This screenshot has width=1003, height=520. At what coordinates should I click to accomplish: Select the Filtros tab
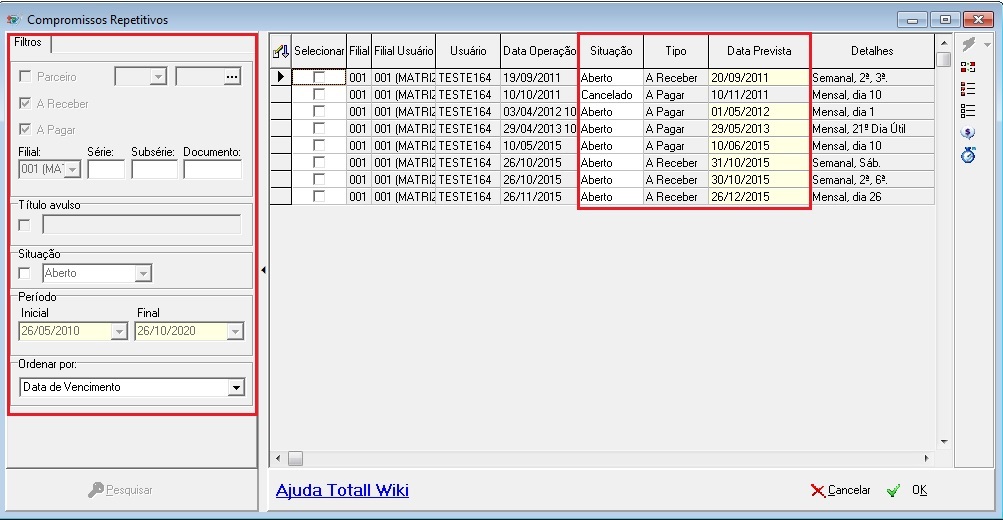click(x=29, y=43)
